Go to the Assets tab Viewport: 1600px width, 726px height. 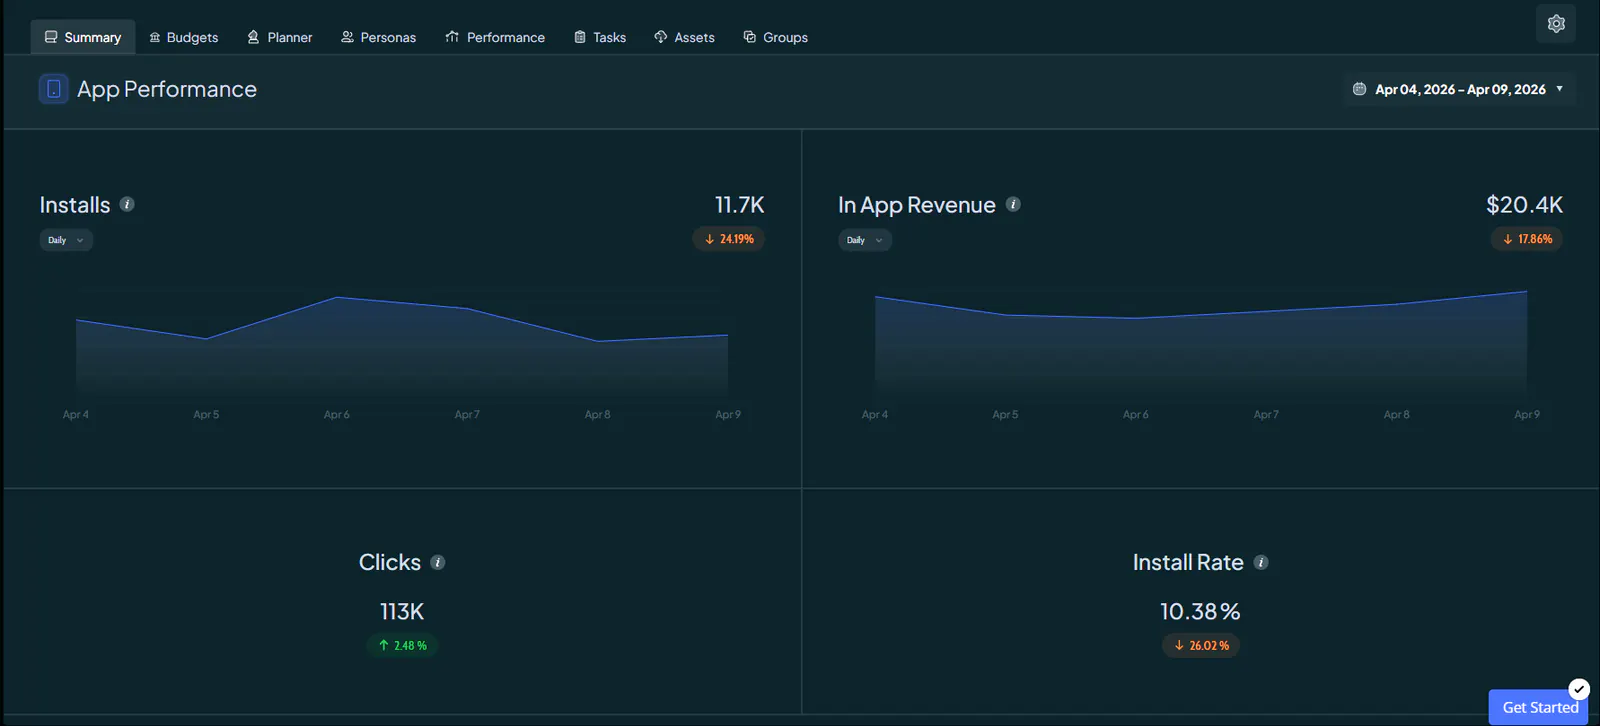pos(684,37)
